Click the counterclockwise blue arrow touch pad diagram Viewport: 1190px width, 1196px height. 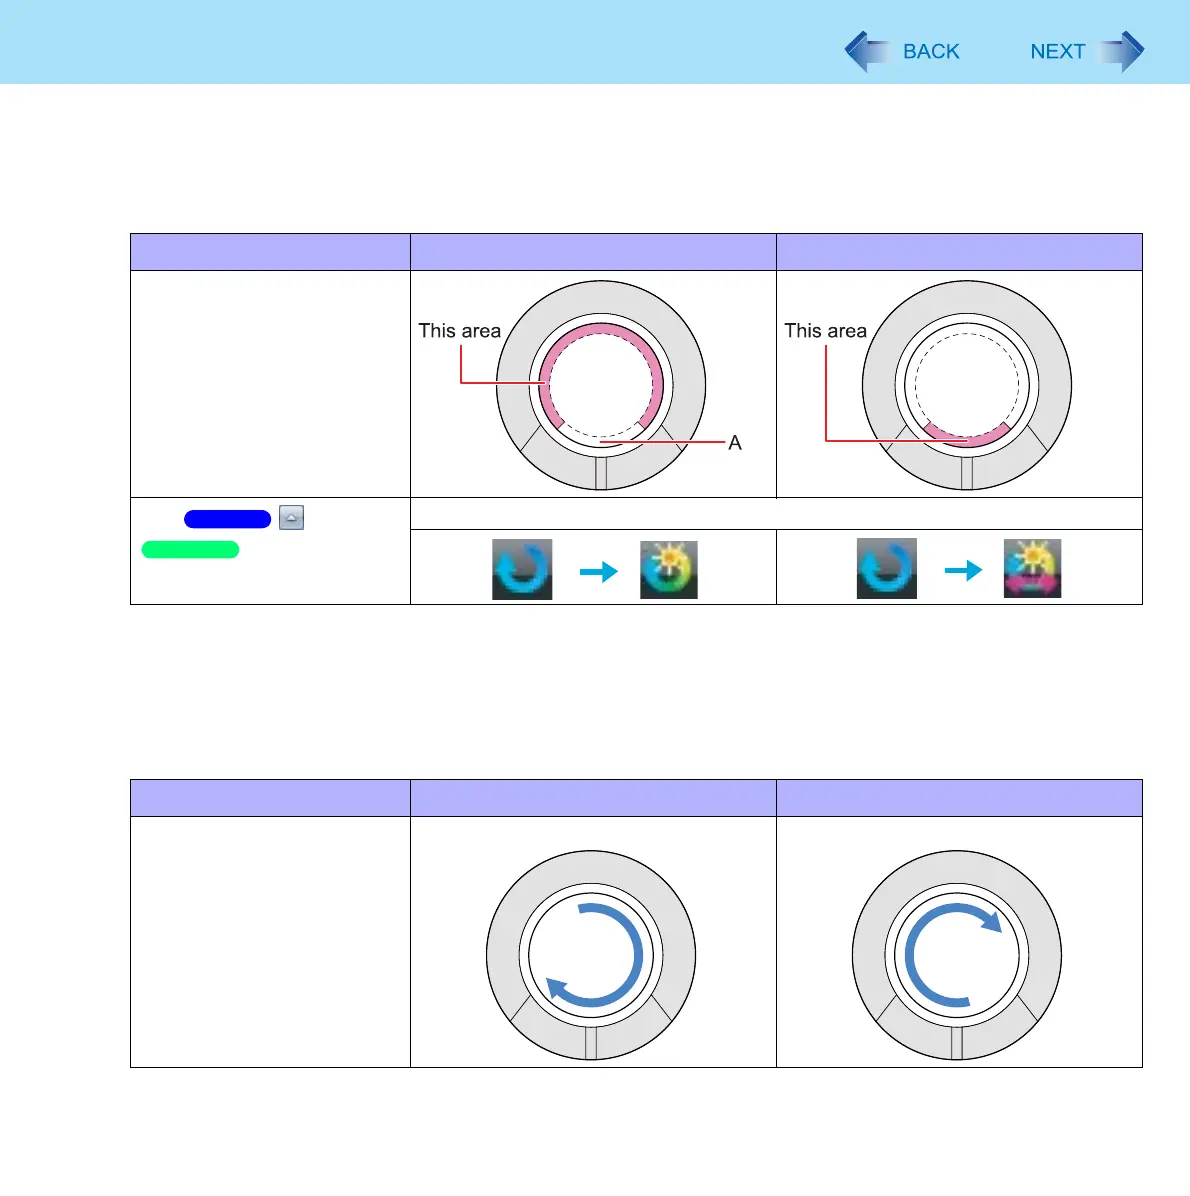591,956
